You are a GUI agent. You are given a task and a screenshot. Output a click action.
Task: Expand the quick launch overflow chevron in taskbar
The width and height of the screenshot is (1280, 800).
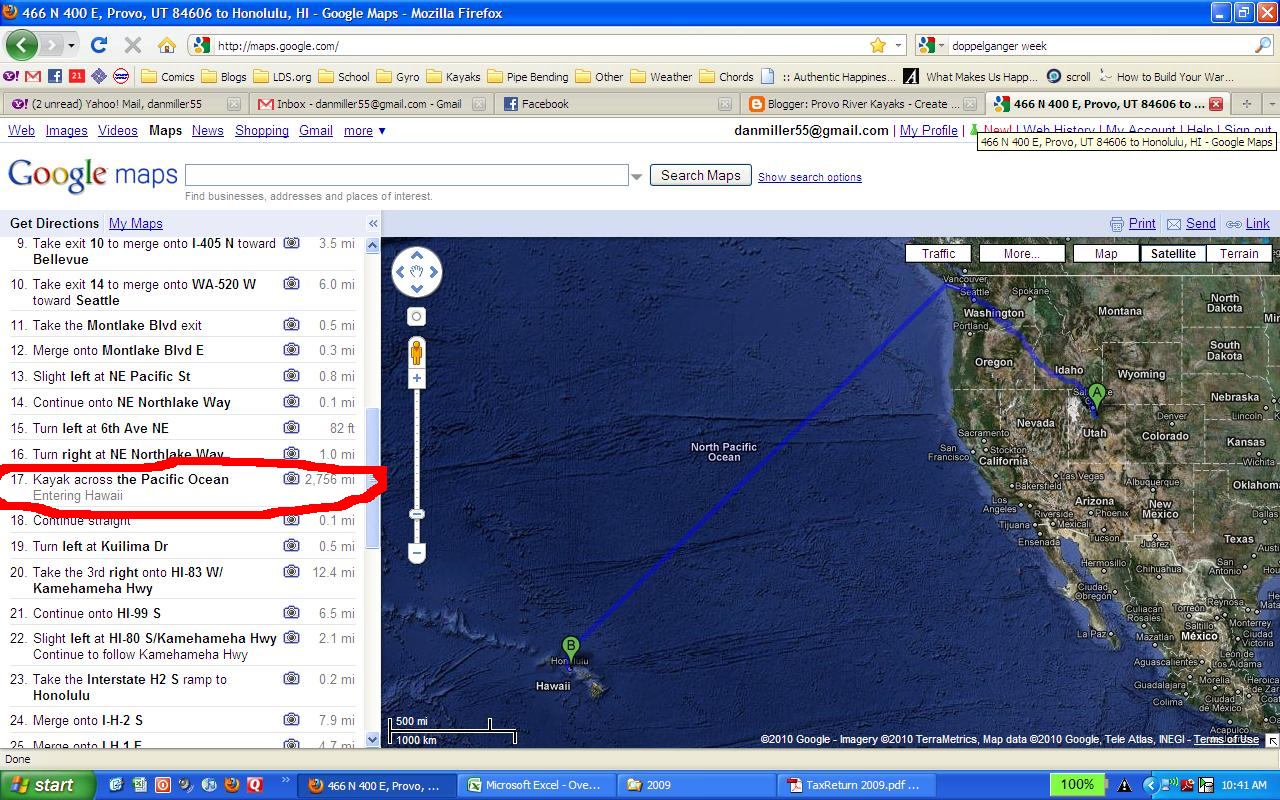tap(285, 781)
